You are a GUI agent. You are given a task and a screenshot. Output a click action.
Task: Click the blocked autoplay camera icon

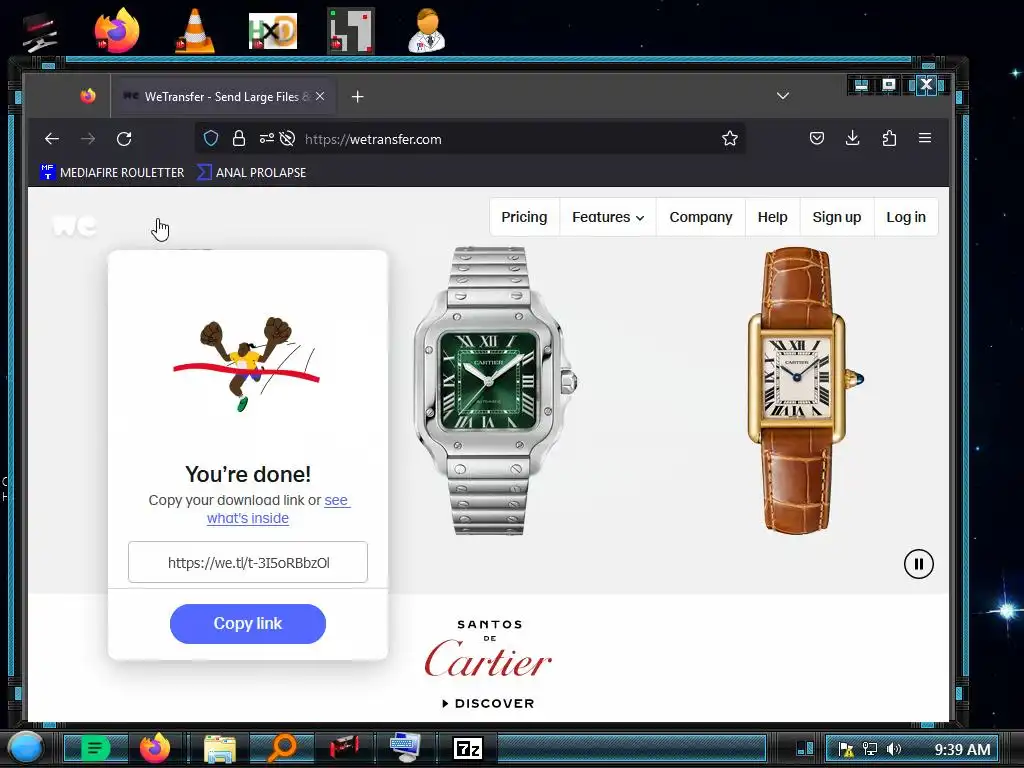[287, 138]
